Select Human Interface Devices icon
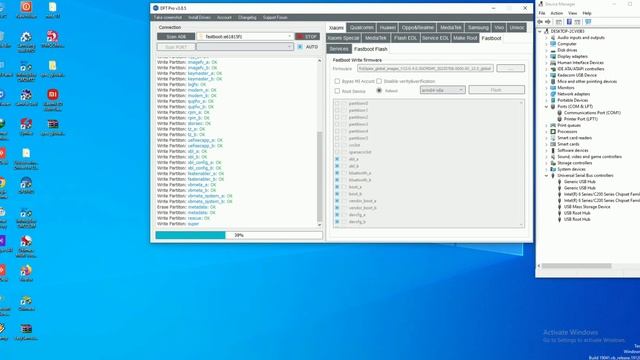Screen dimensions: 640x360 pos(553,62)
